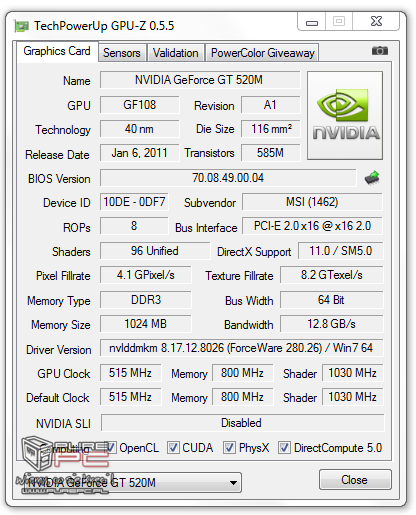Click the NVIDIA logo image
The width and height of the screenshot is (416, 515).
point(345,115)
